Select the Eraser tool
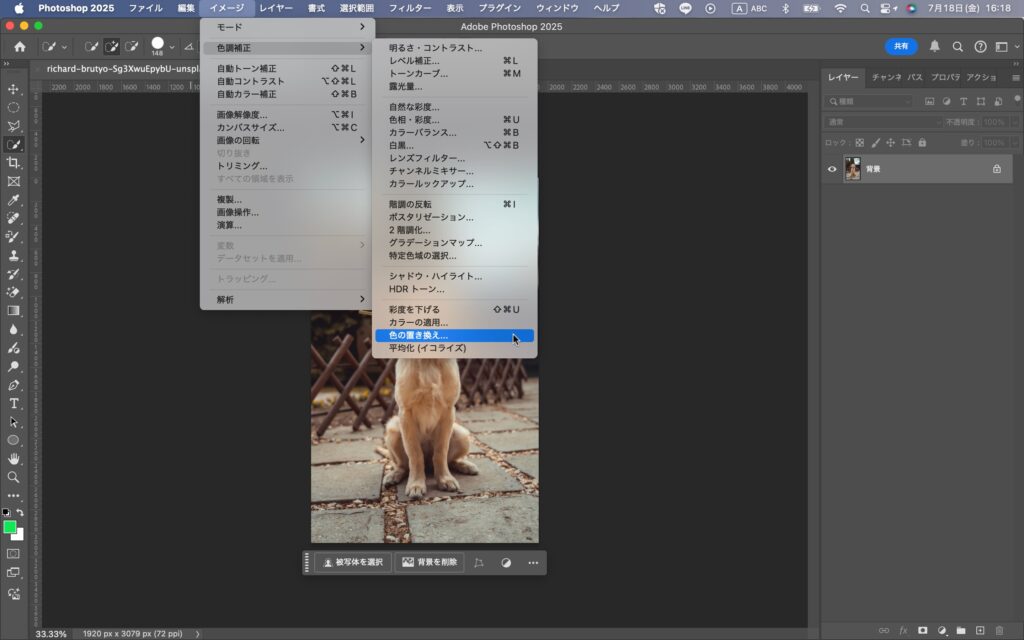Screen dimensions: 1024x640 [13, 292]
